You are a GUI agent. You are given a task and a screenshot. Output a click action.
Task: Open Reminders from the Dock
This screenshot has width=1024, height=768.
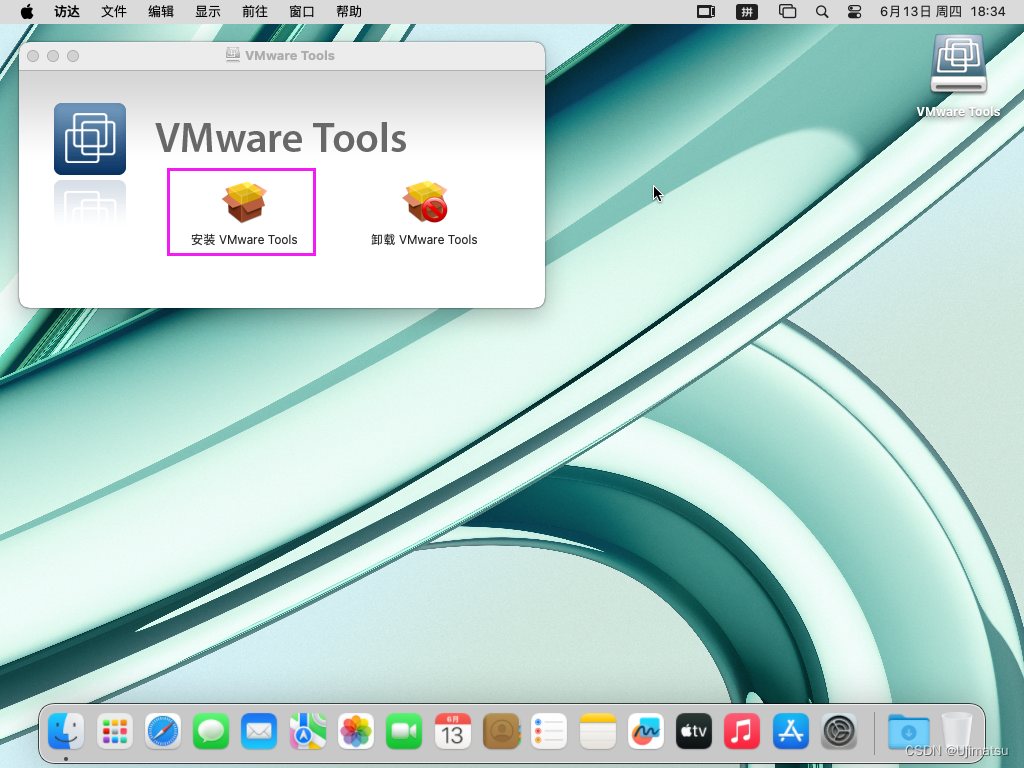(549, 730)
